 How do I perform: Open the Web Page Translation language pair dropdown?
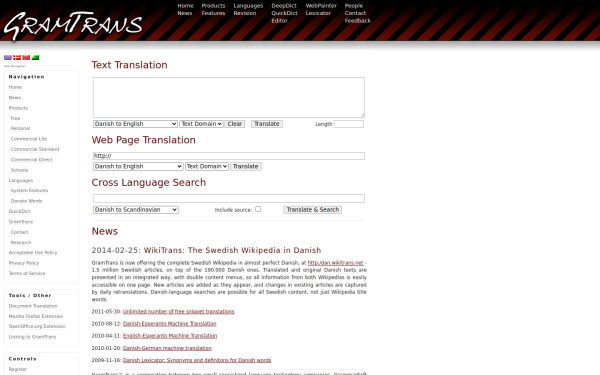tap(138, 166)
